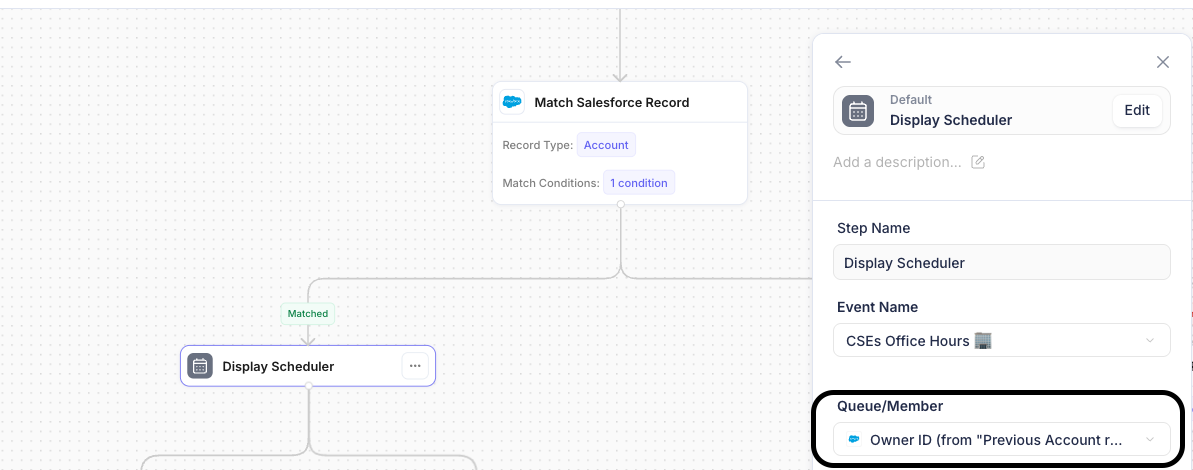Viewport: 1193px width, 470px height.
Task: Click the 'Add a description...' text
Action: coord(897,162)
